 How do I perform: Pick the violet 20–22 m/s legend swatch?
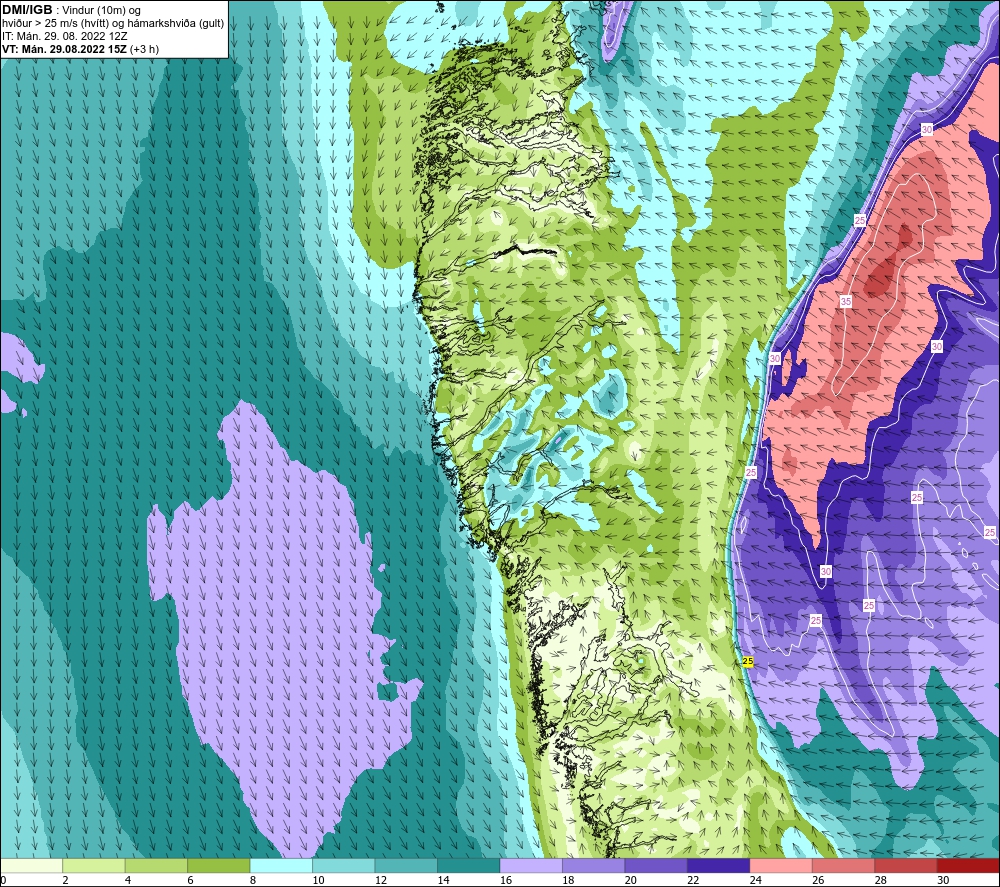tap(656, 866)
